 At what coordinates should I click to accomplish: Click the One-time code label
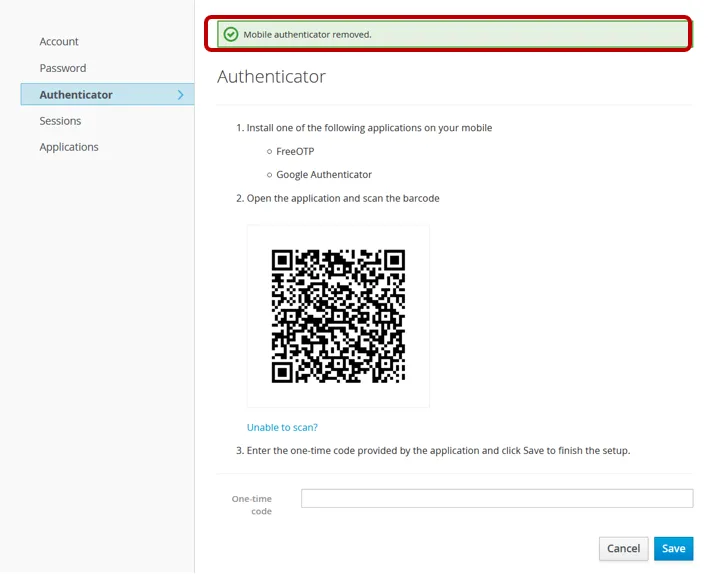click(x=252, y=505)
